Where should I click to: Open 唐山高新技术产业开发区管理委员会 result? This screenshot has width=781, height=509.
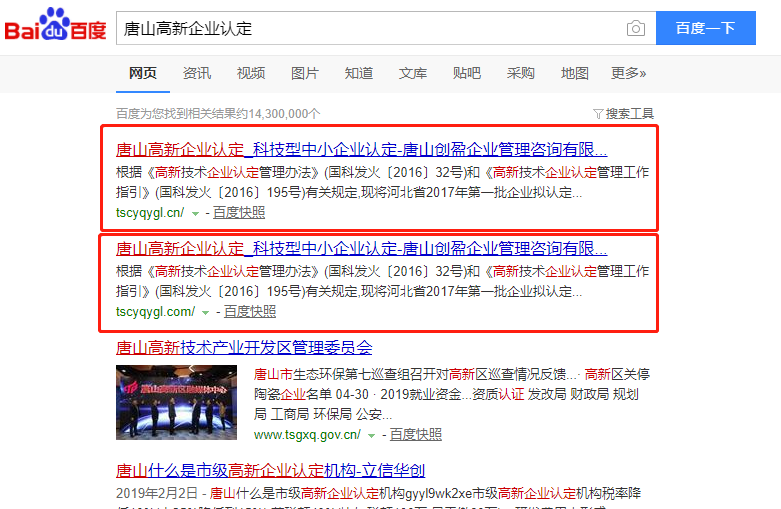coord(244,347)
